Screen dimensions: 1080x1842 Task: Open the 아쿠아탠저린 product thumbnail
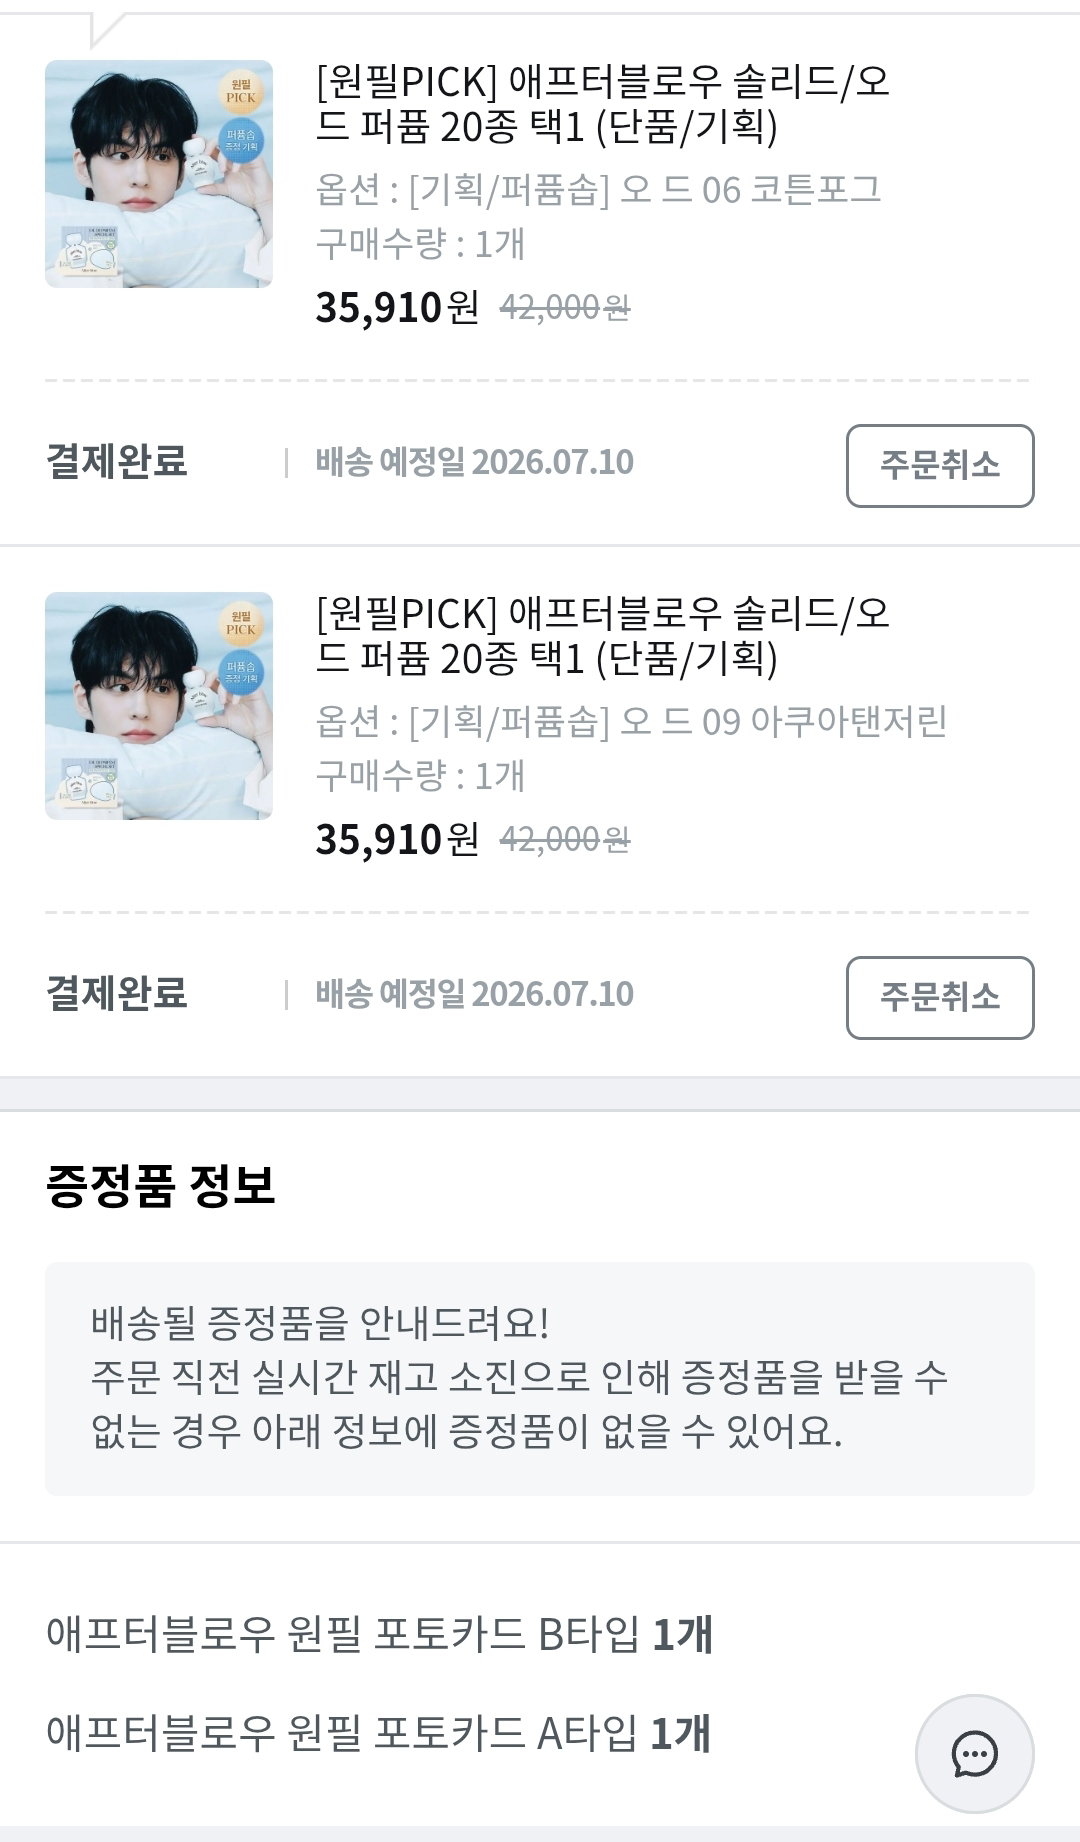pos(159,706)
